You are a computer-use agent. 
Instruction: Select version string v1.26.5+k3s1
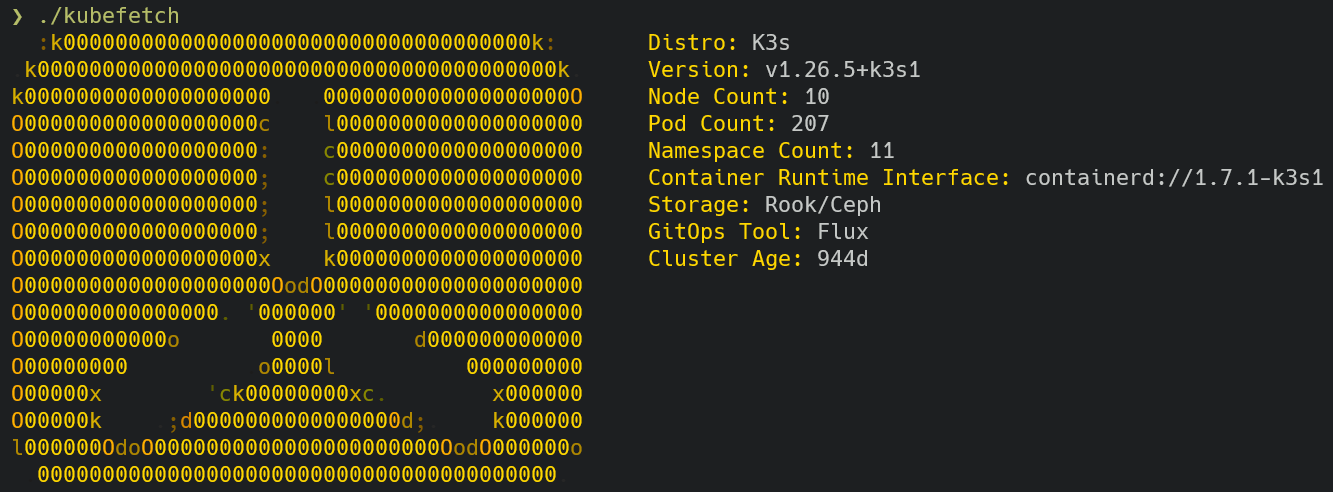coord(842,70)
